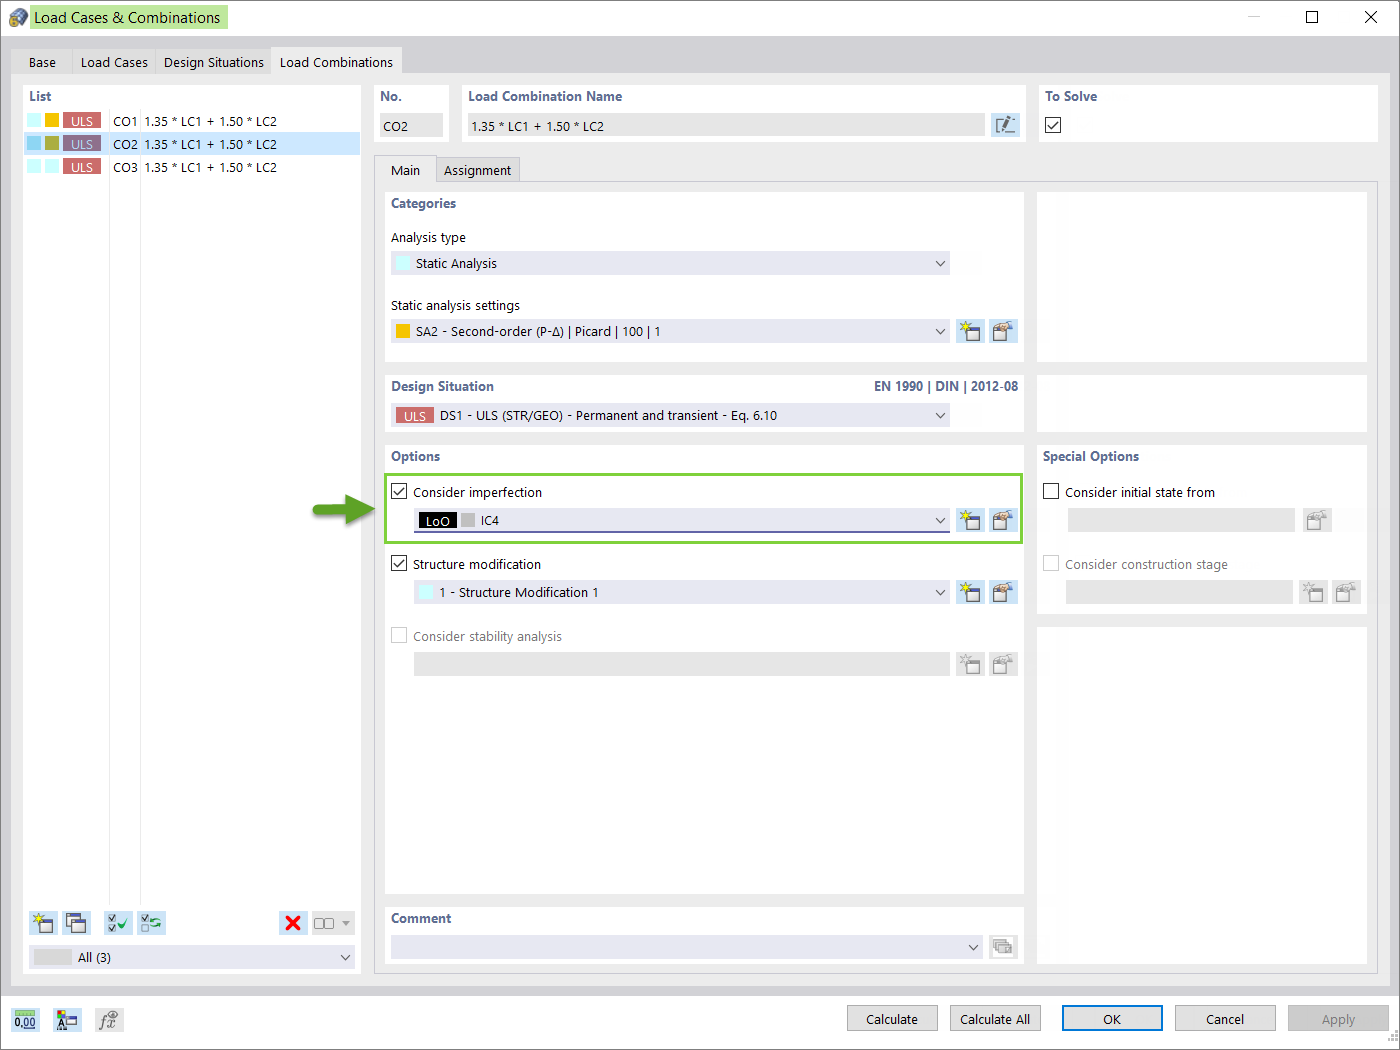The image size is (1400, 1050).
Task: Switch to Load Cases tab
Action: pyautogui.click(x=114, y=62)
